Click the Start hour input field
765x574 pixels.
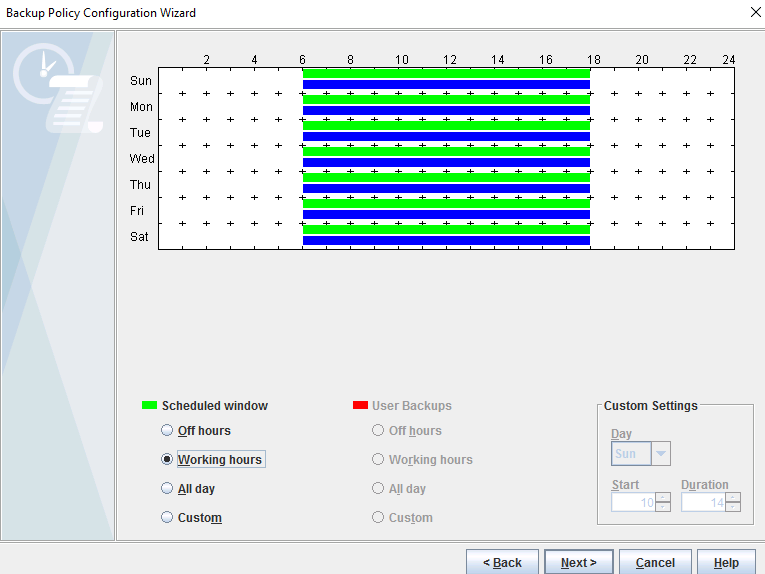[x=633, y=502]
